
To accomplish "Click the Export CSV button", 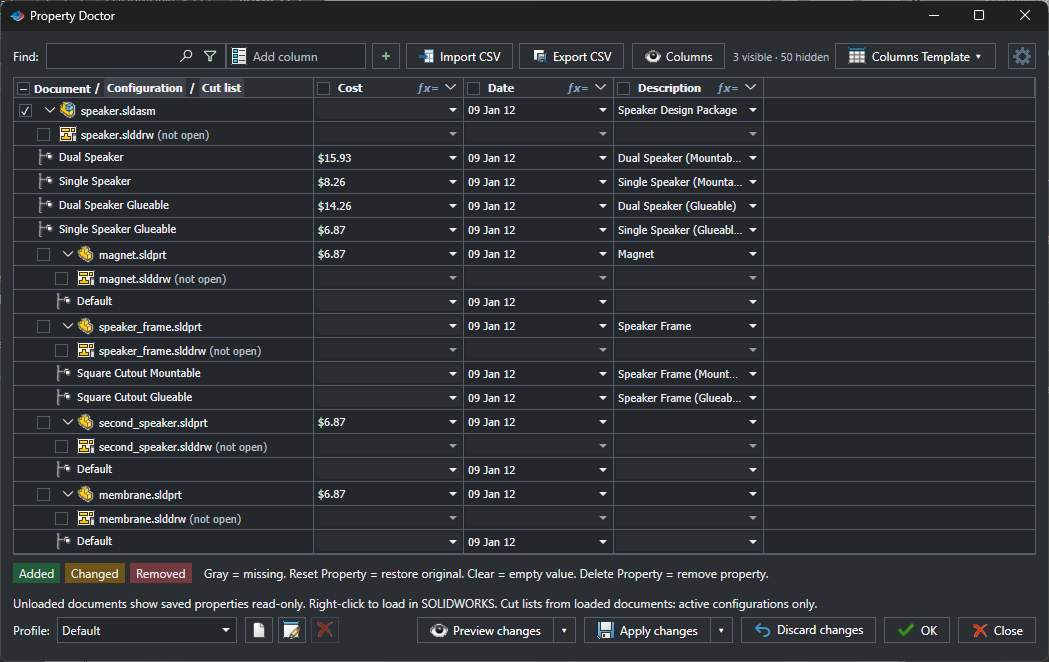I will (572, 56).
